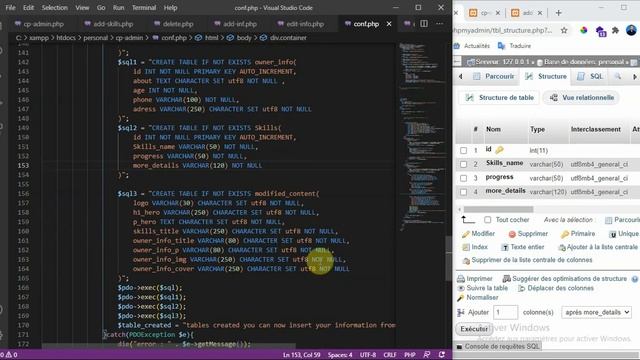
Task: Select Vue relationnelle sub-tab
Action: [581, 98]
